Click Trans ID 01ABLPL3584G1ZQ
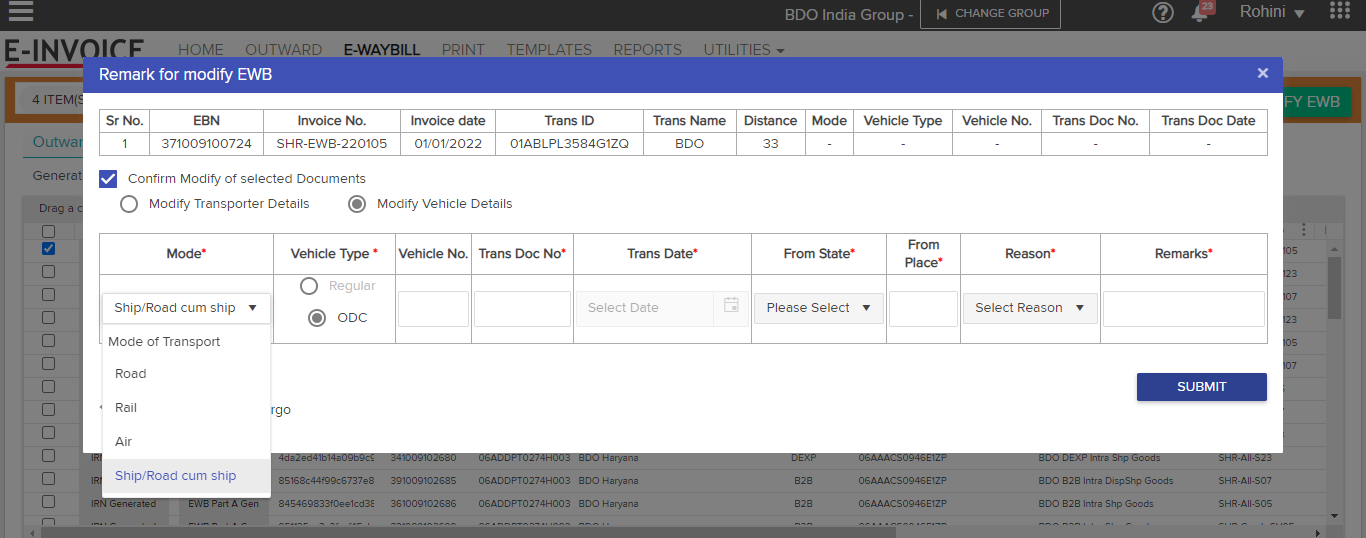The image size is (1366, 538). (x=569, y=144)
